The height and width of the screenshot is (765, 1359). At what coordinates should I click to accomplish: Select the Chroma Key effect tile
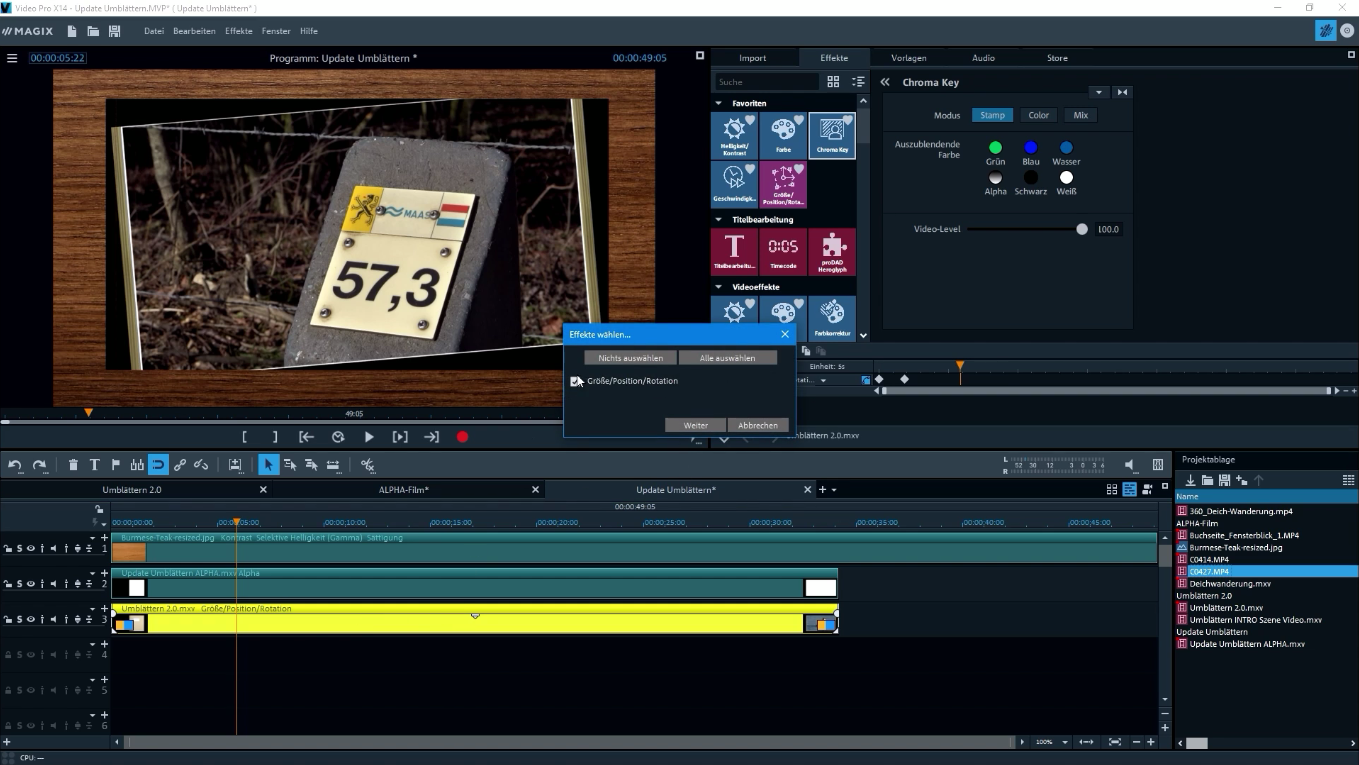832,135
